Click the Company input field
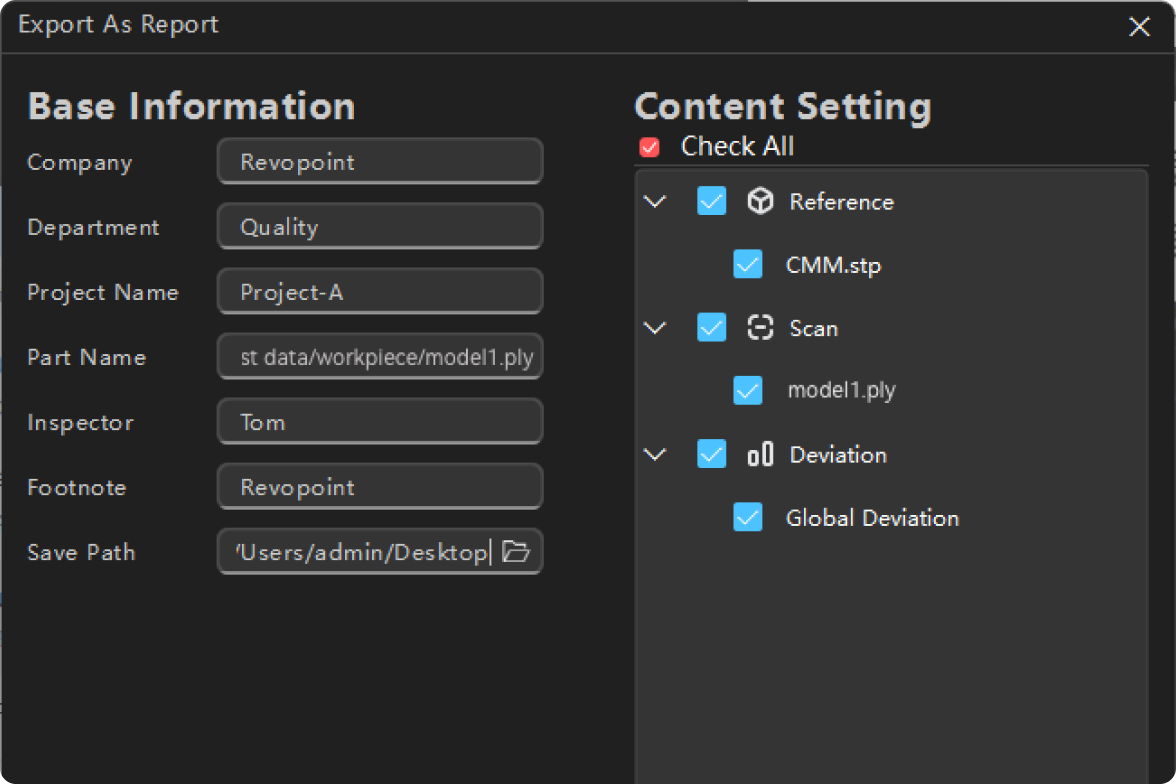This screenshot has height=784, width=1176. [380, 162]
